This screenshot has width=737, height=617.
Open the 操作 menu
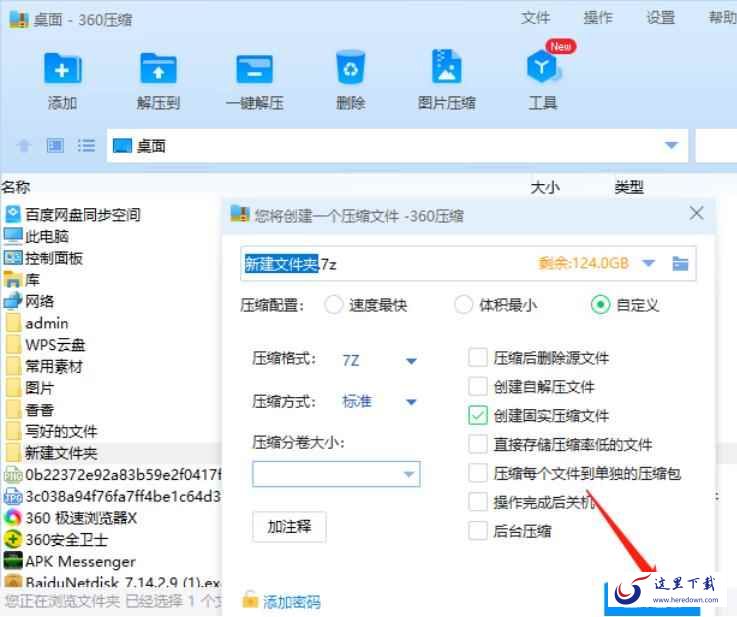pos(598,18)
